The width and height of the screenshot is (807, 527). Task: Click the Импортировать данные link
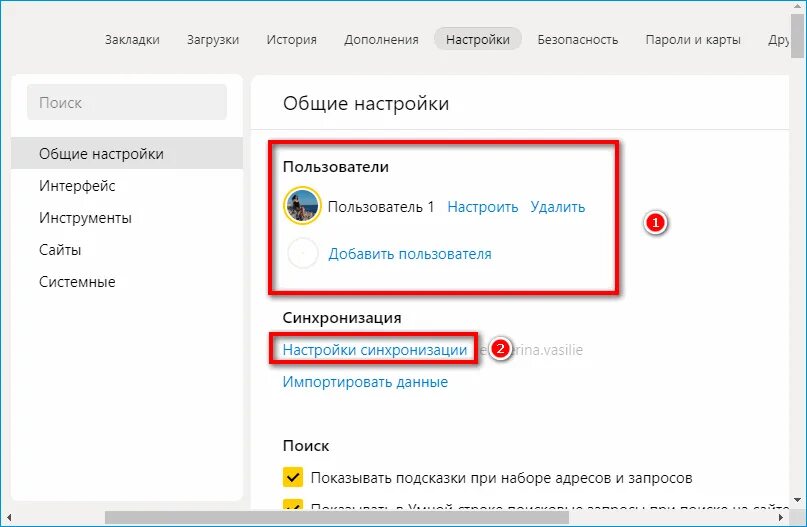click(x=365, y=382)
